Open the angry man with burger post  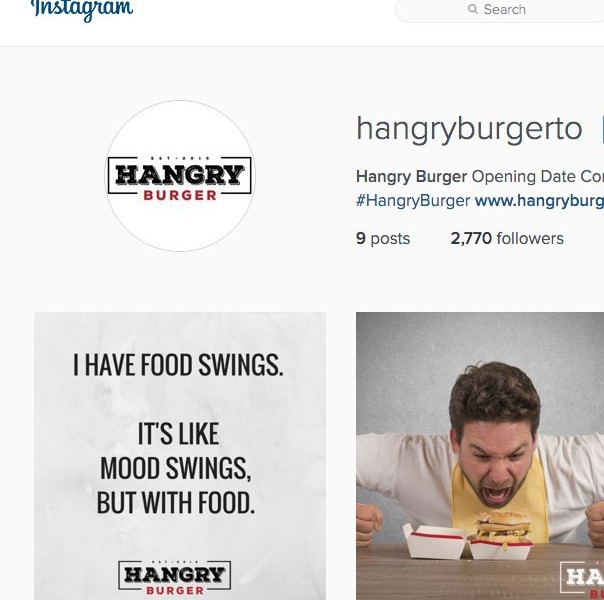(480, 456)
